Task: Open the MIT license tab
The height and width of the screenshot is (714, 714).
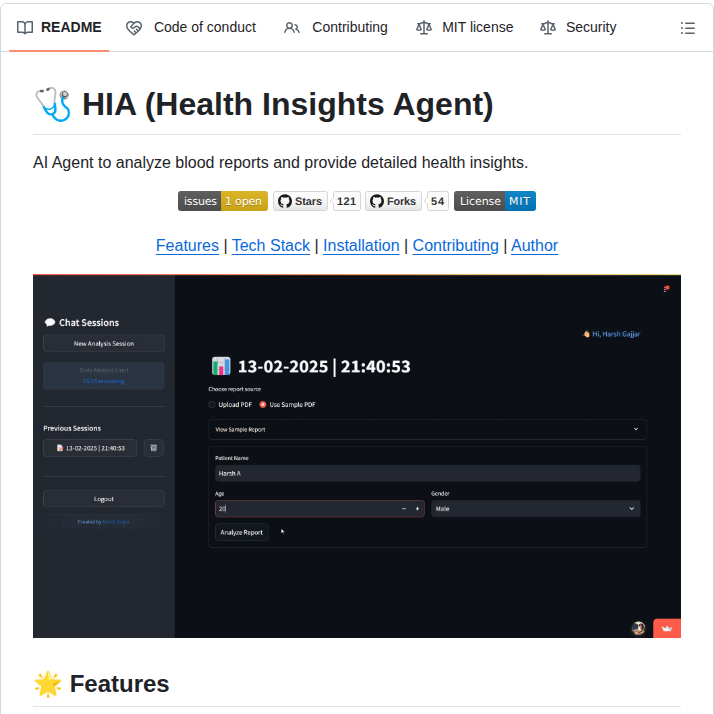Action: point(465,28)
